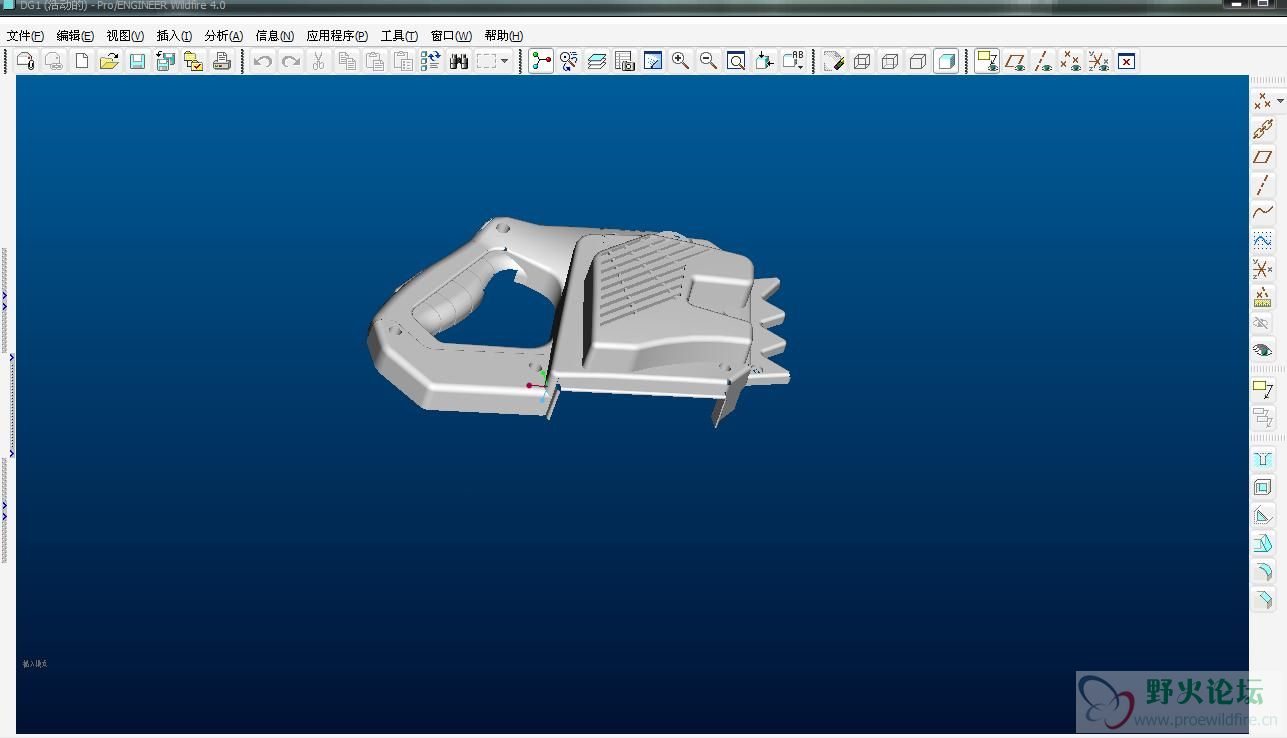Open the 信息(N) menu
The image size is (1287, 738).
[275, 36]
